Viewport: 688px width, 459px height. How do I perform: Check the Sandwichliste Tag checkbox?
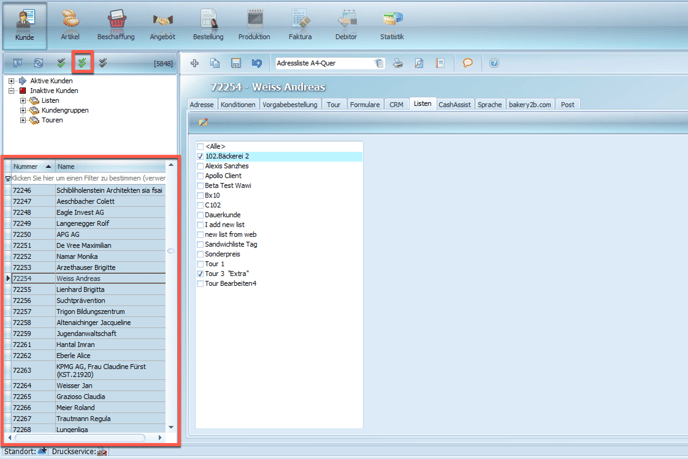pos(201,244)
